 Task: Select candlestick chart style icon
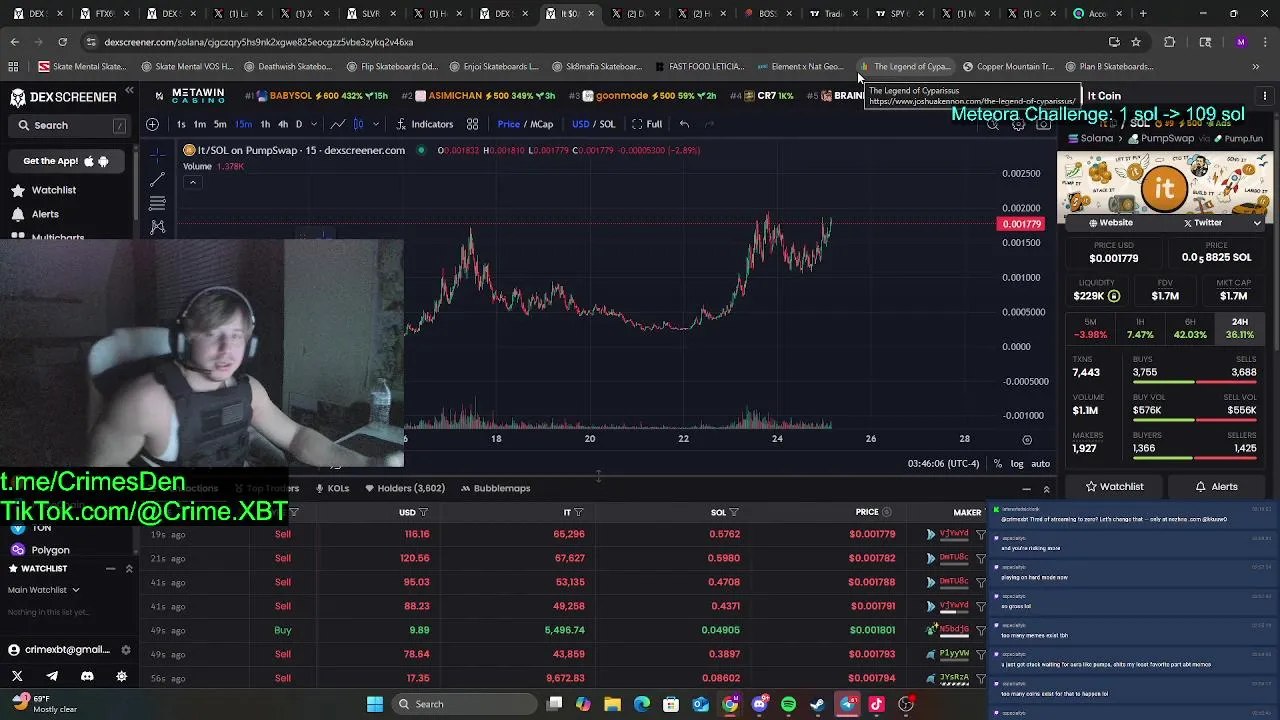click(x=357, y=124)
